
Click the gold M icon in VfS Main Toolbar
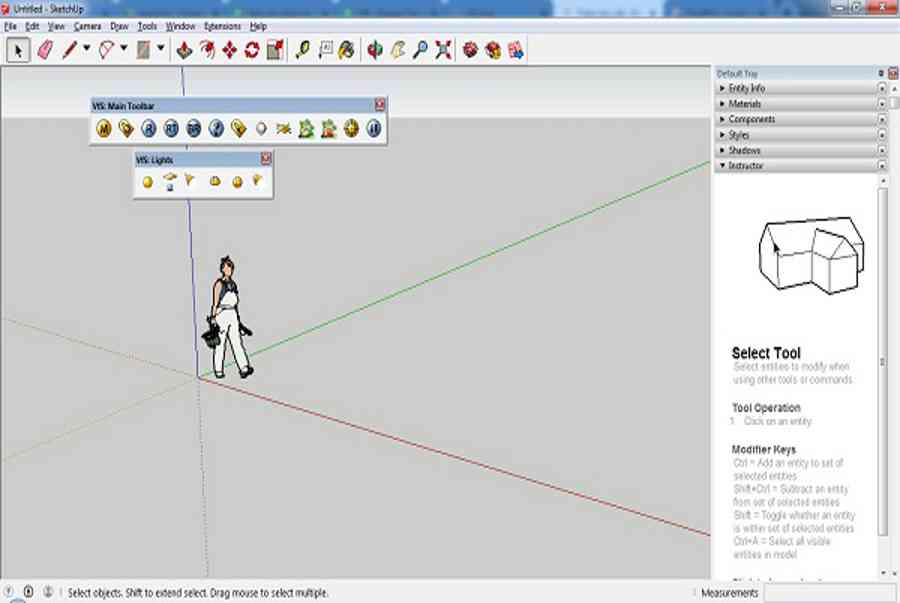(x=104, y=129)
